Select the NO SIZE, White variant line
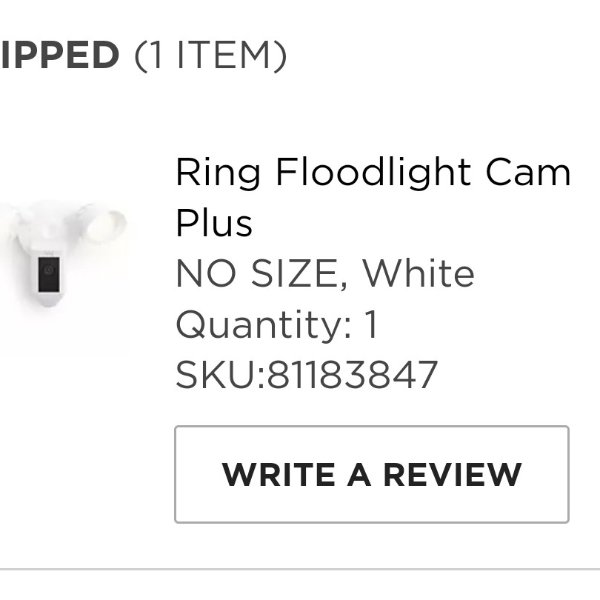 pyautogui.click(x=325, y=273)
